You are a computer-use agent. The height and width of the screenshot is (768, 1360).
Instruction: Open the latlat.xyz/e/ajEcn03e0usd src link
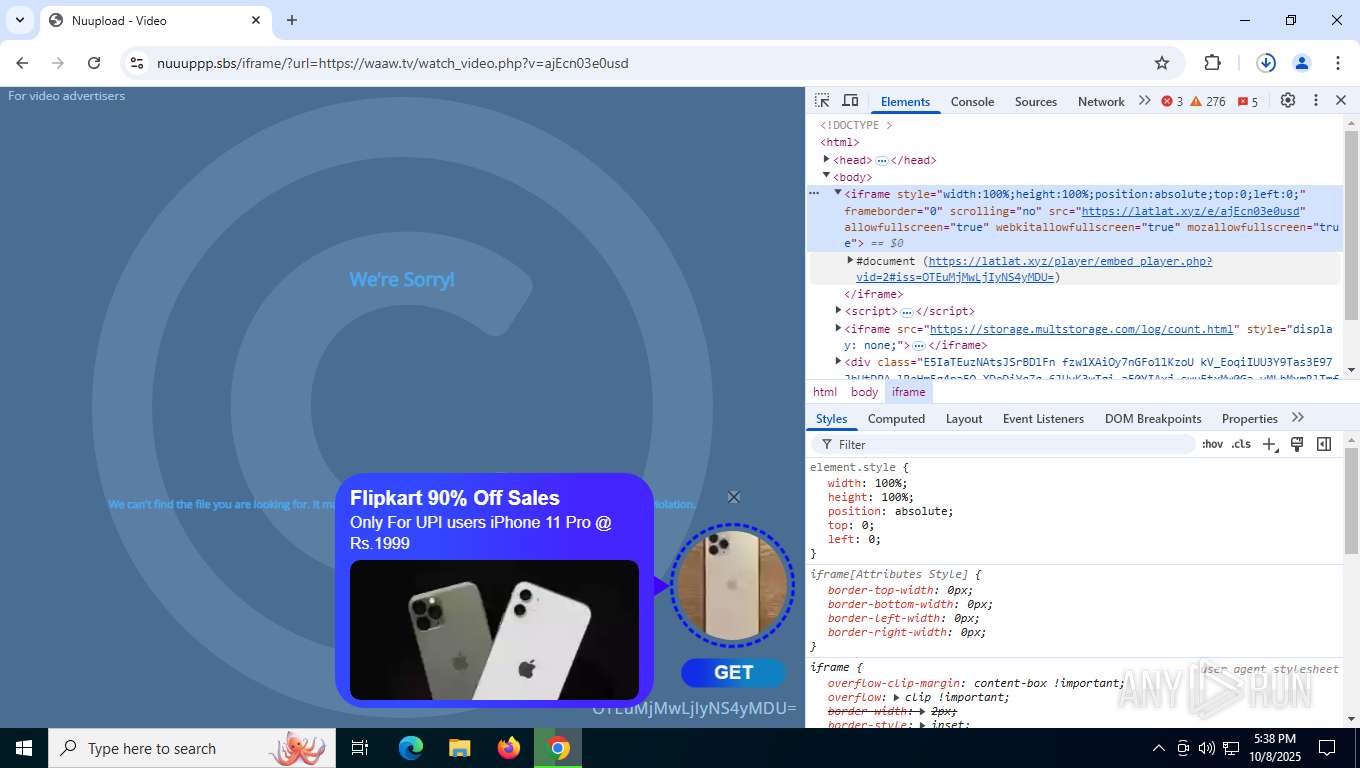(x=1190, y=211)
